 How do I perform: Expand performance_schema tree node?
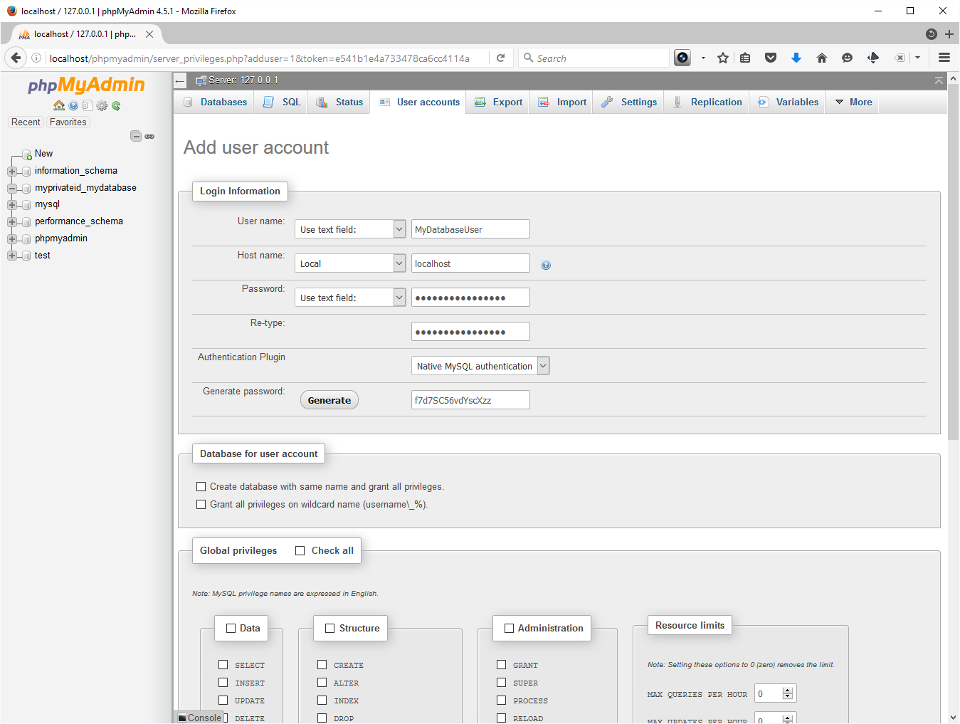coord(12,222)
